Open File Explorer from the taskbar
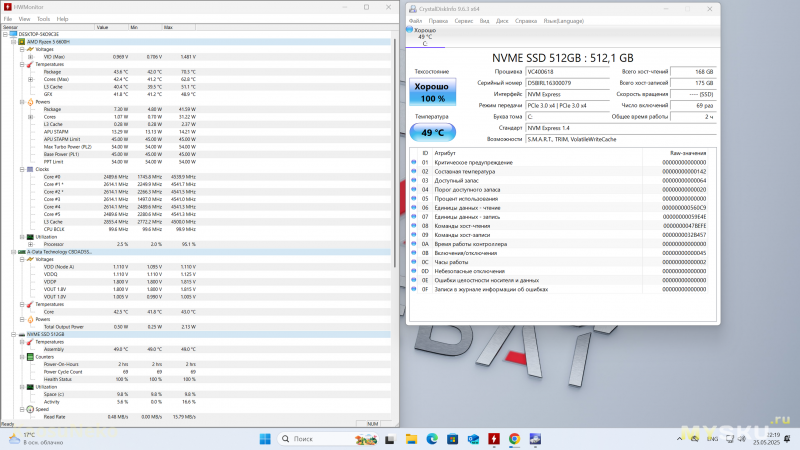Screen dimensions: 800x450 tap(411, 439)
